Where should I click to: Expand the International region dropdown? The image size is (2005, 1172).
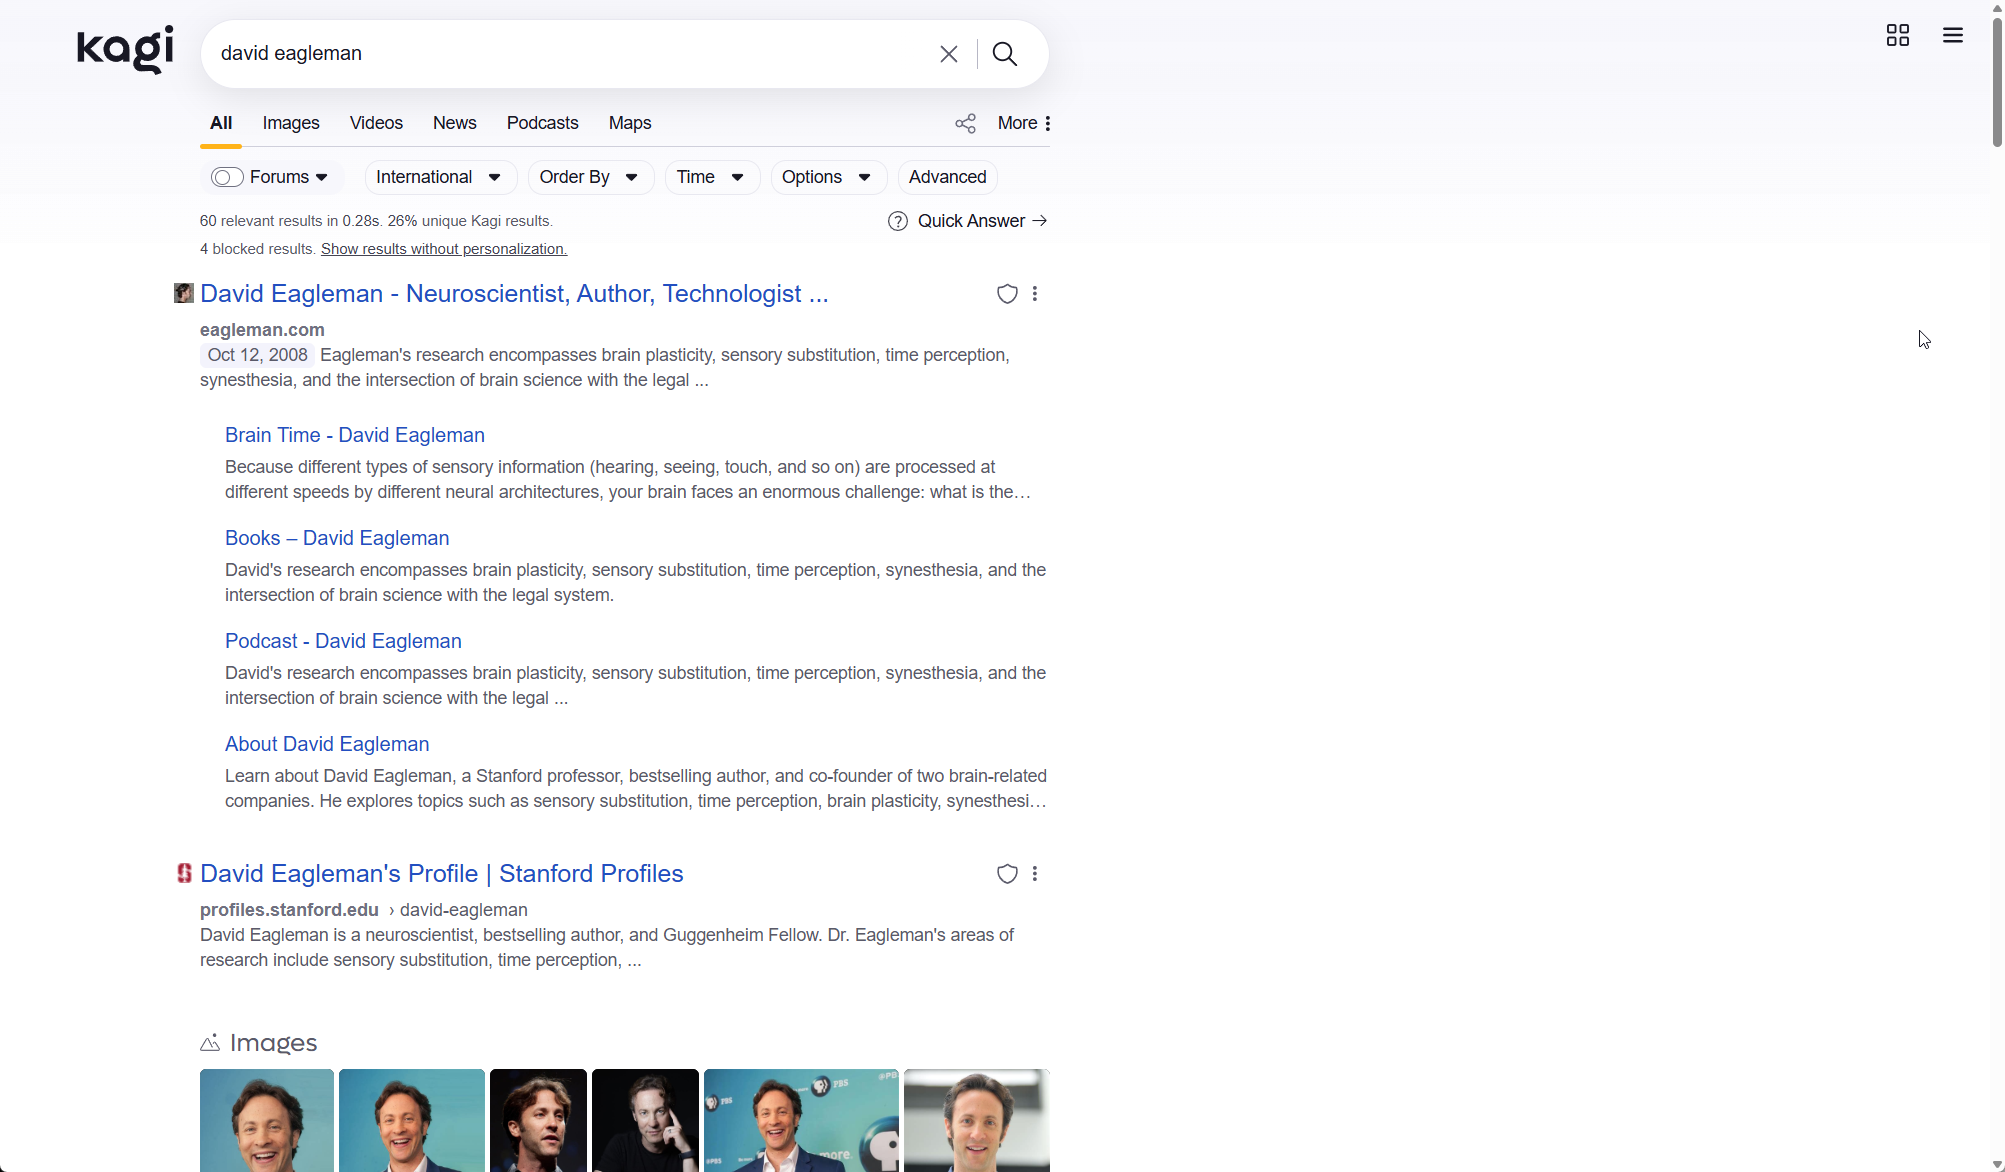[439, 178]
